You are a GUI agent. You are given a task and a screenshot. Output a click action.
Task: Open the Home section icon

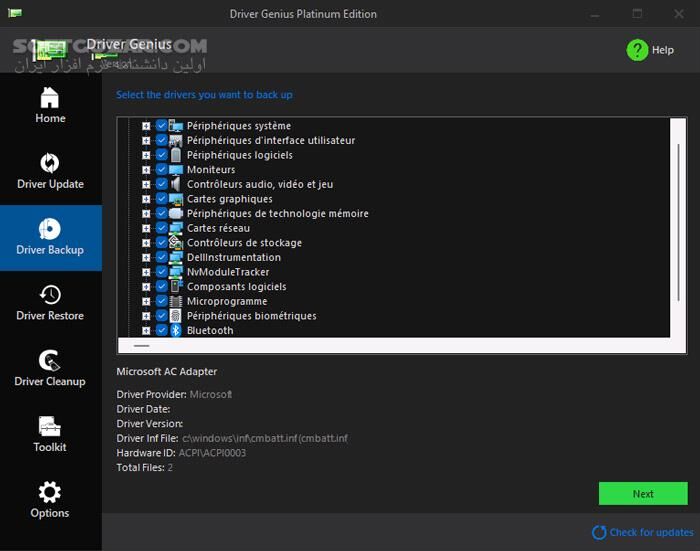pos(50,97)
